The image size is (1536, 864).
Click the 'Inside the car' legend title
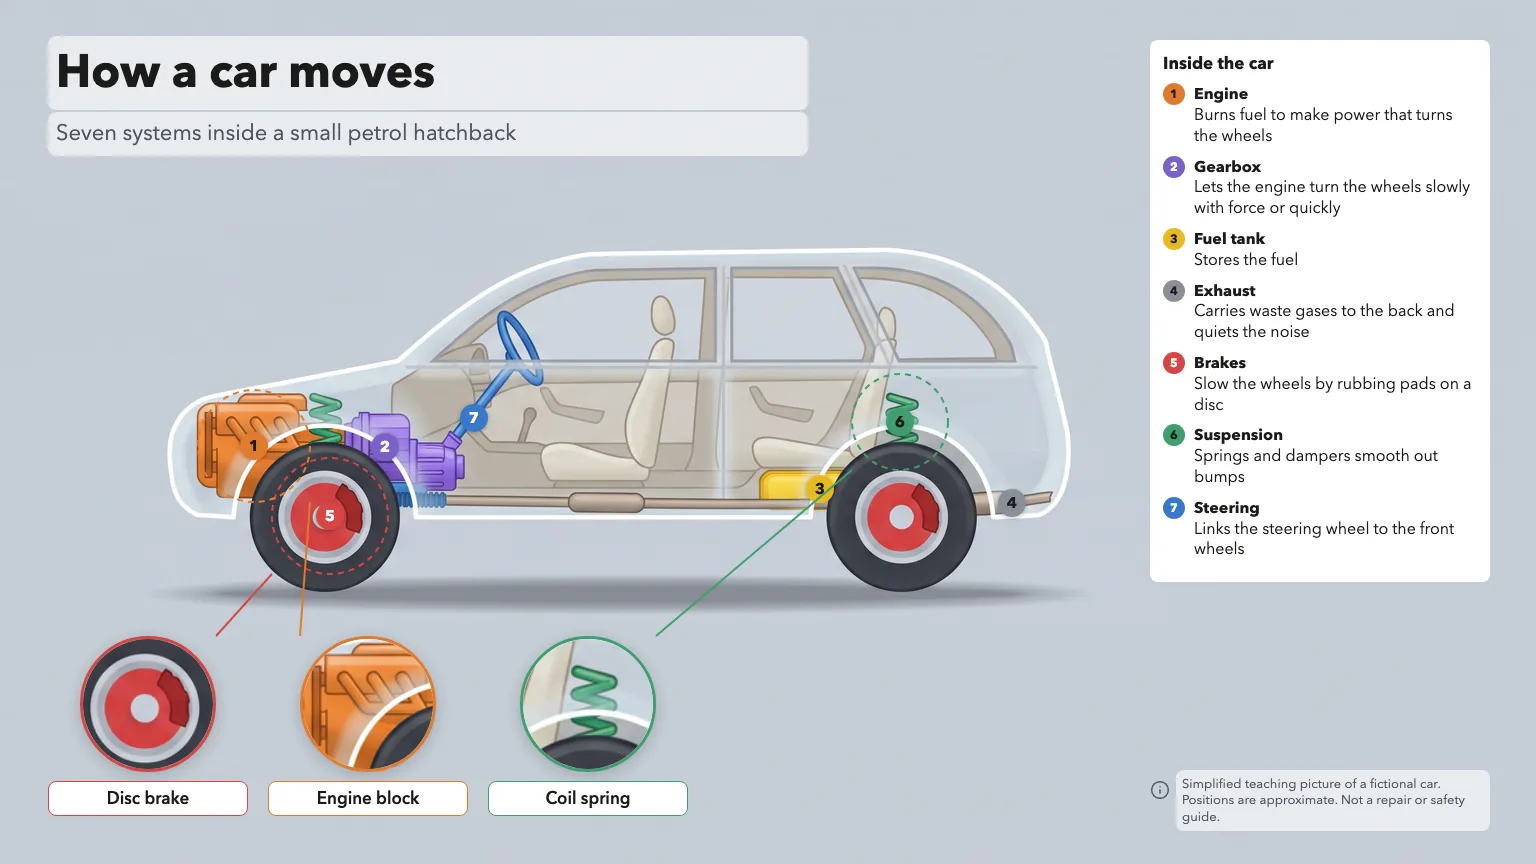click(1218, 63)
